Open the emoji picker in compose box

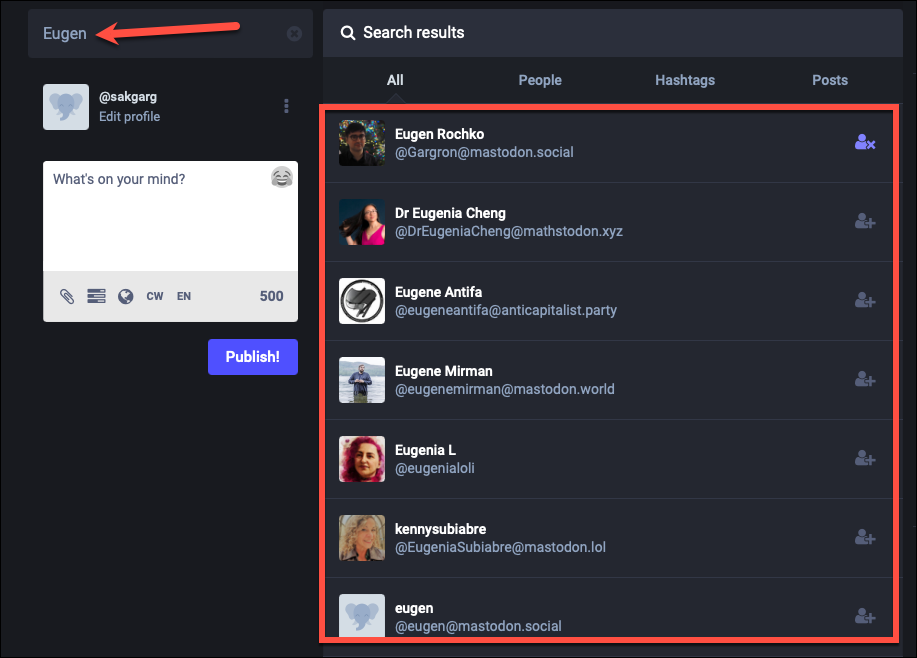282,177
